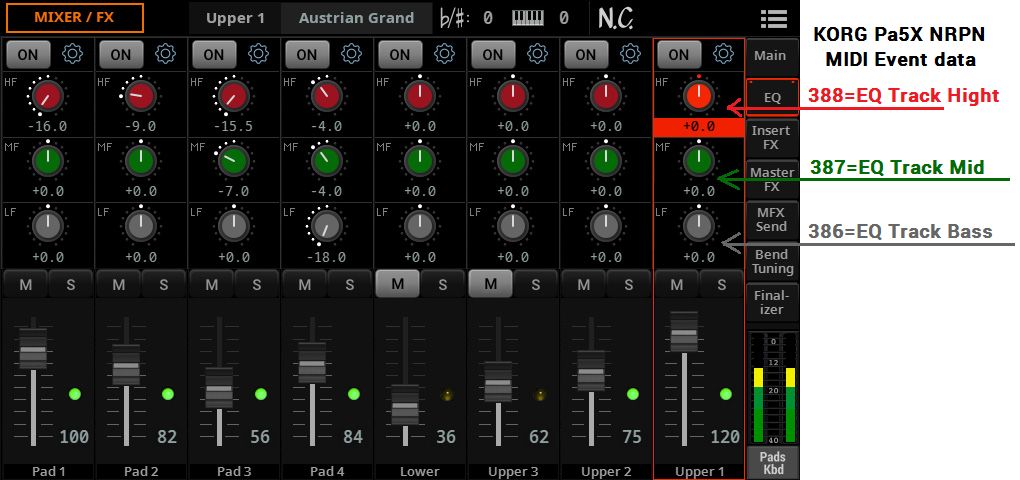Open the settings gear for Pad 3 channel
The height and width of the screenshot is (480, 1020).
tap(258, 54)
